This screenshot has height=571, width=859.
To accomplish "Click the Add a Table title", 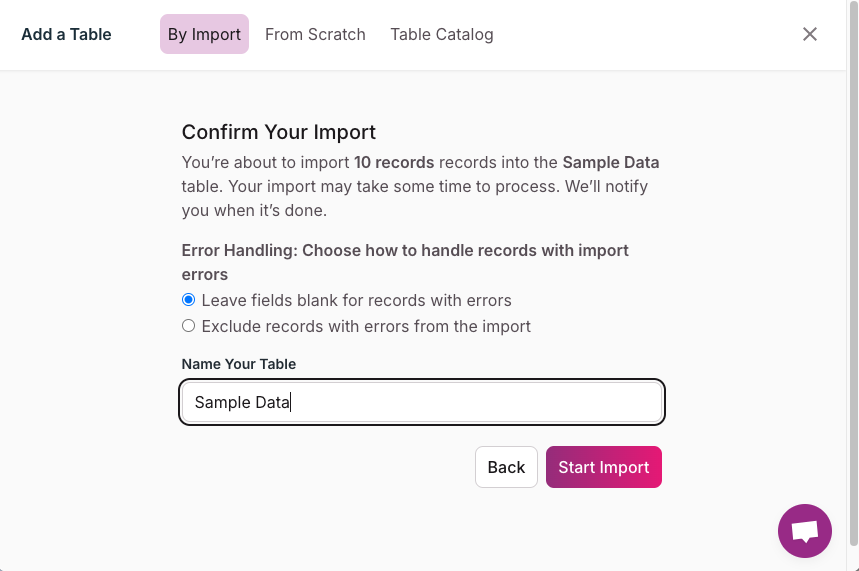I will [x=66, y=34].
